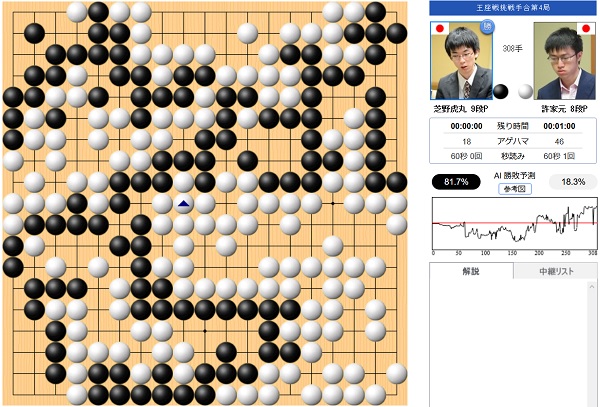The width and height of the screenshot is (600, 407).
Task: Click the 芝野虎丸 player portrait
Action: click(x=461, y=60)
